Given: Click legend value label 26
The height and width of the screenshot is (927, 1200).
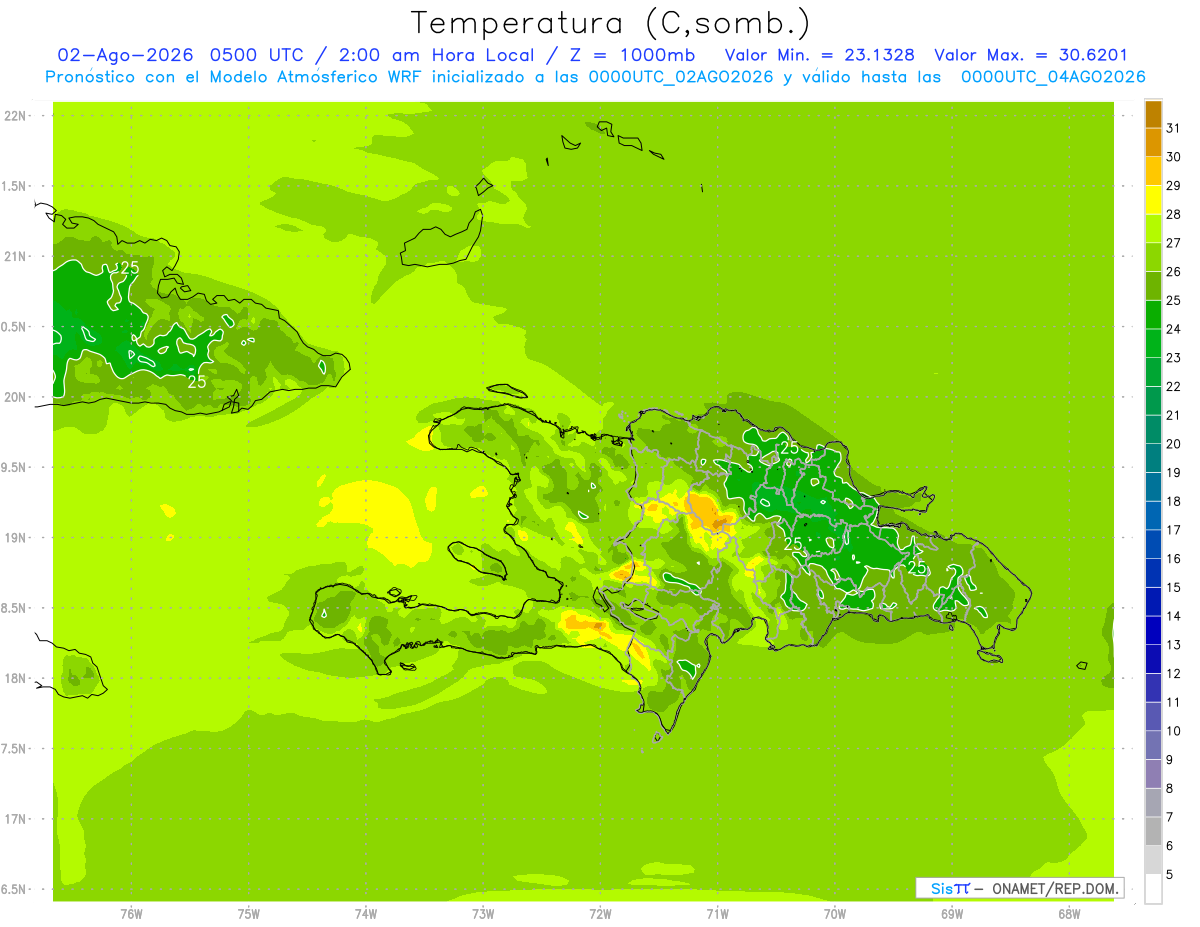Looking at the screenshot, I should coord(1173,271).
